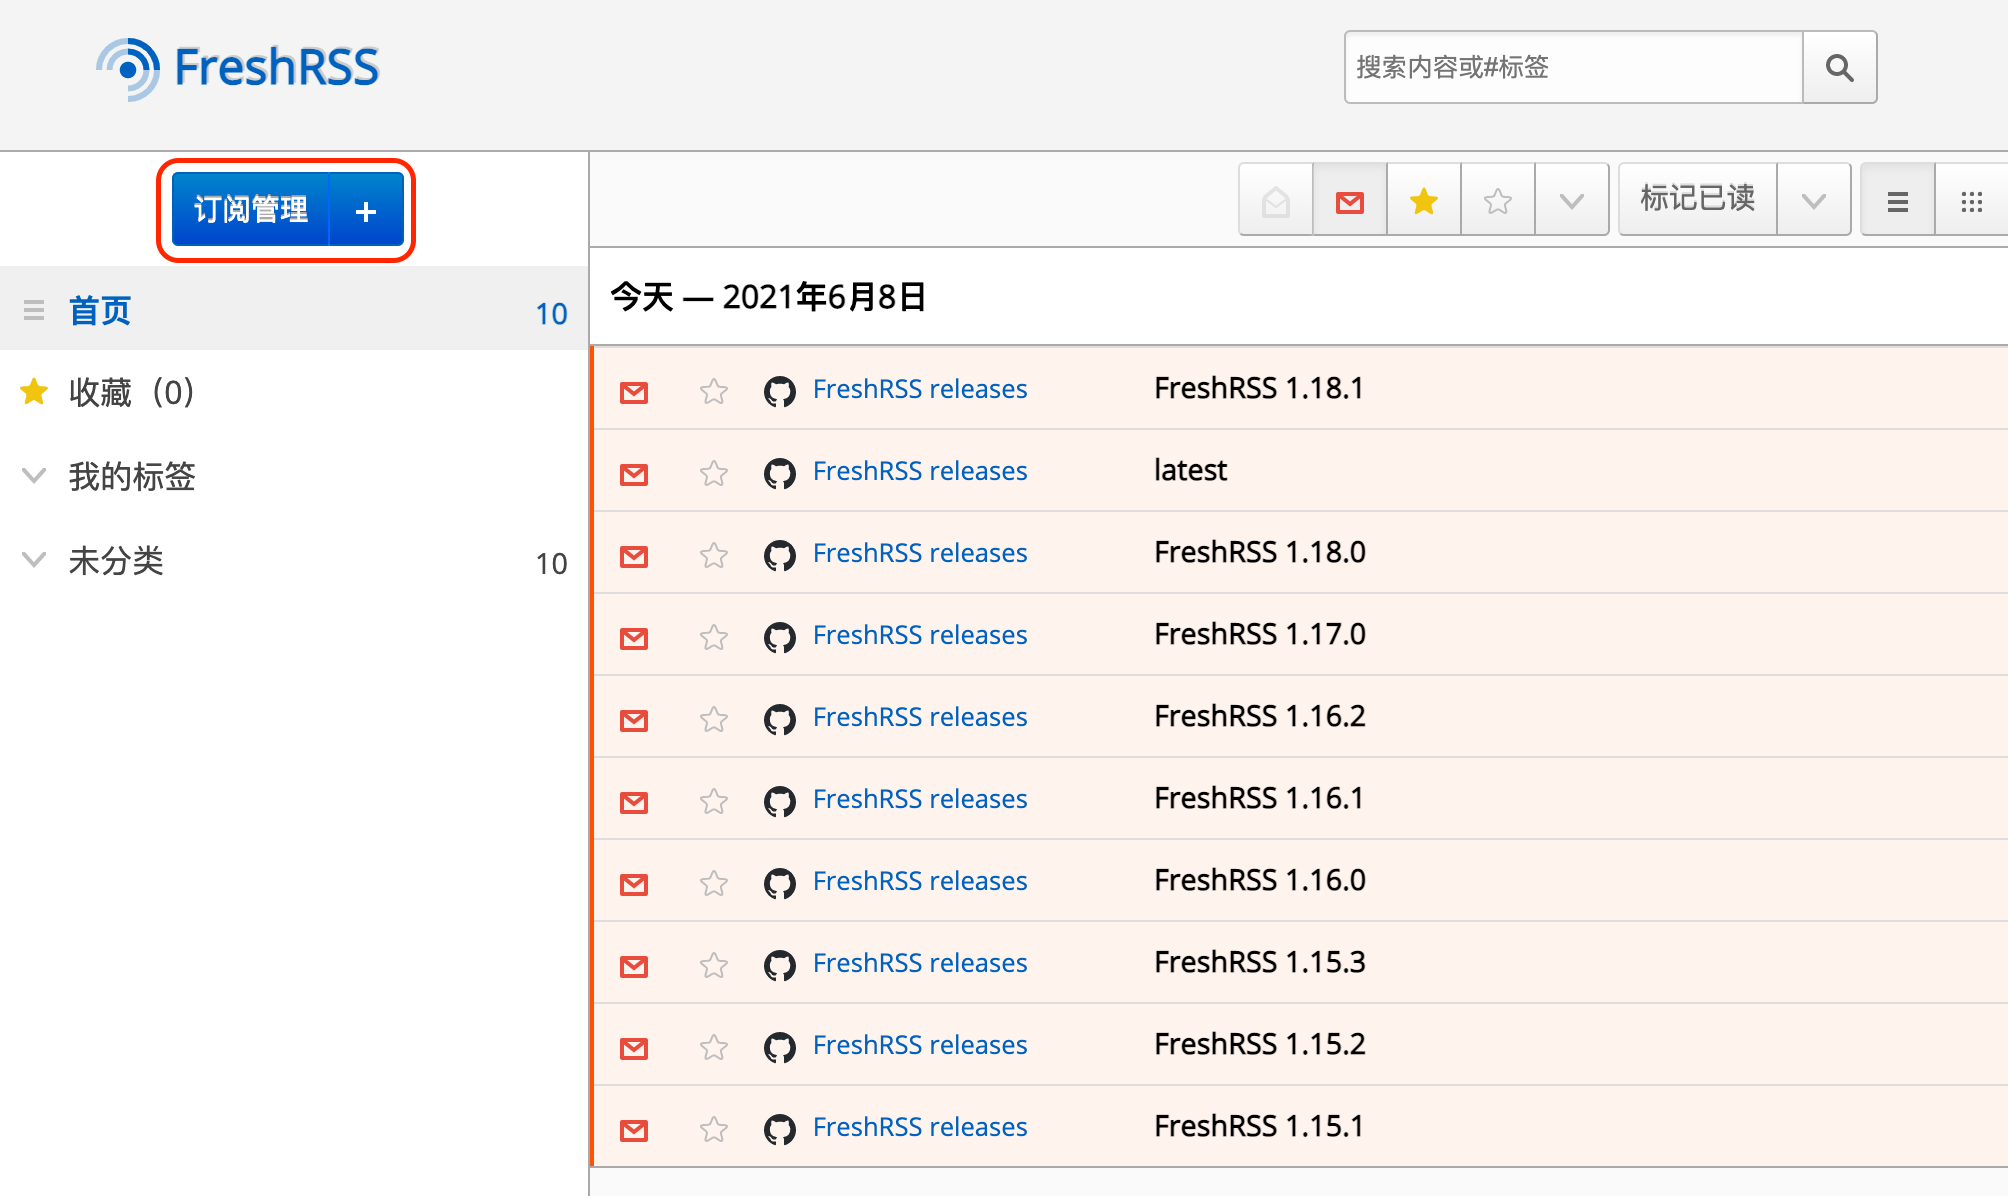Open article titled FreshRSS 1.15.1

coord(1259,1126)
